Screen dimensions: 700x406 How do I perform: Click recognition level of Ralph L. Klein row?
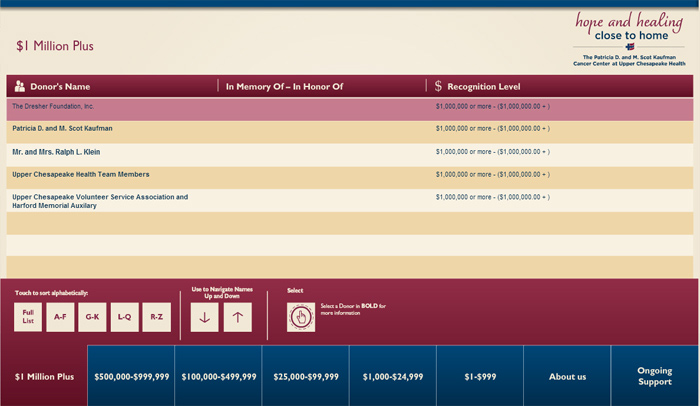(493, 152)
